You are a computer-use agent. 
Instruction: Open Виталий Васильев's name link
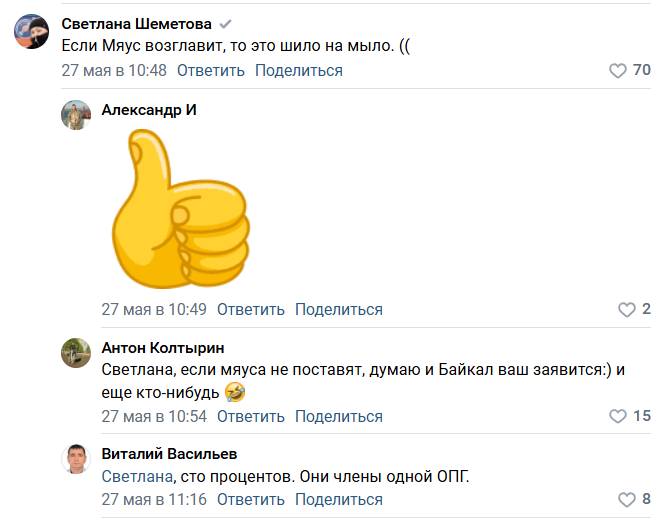point(169,454)
